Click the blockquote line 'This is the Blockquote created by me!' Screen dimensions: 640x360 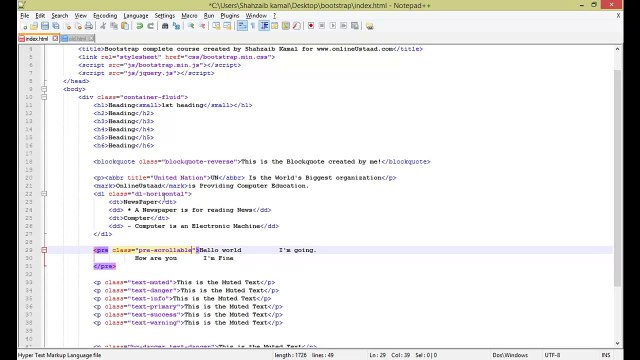(x=311, y=162)
